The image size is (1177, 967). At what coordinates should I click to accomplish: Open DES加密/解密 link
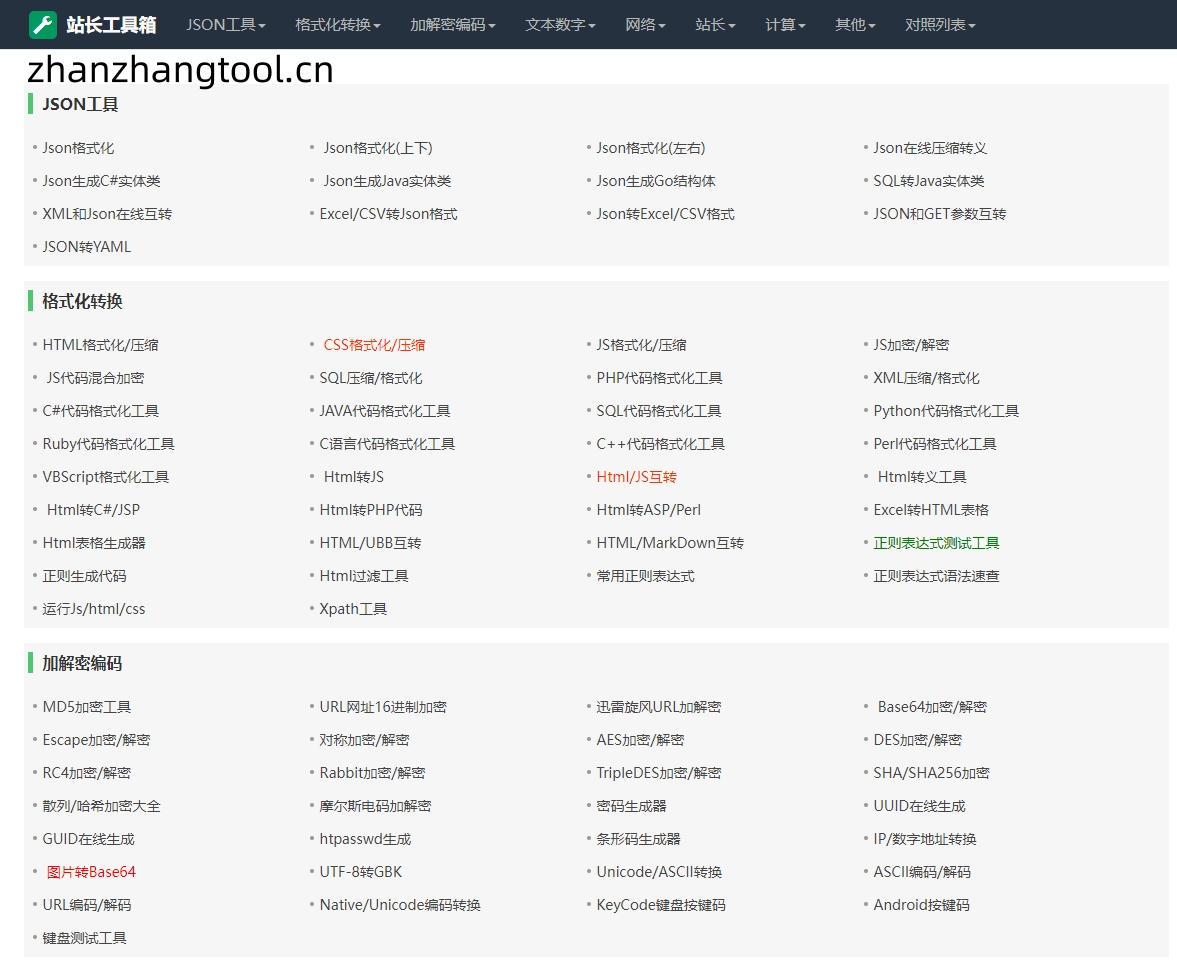tap(917, 740)
